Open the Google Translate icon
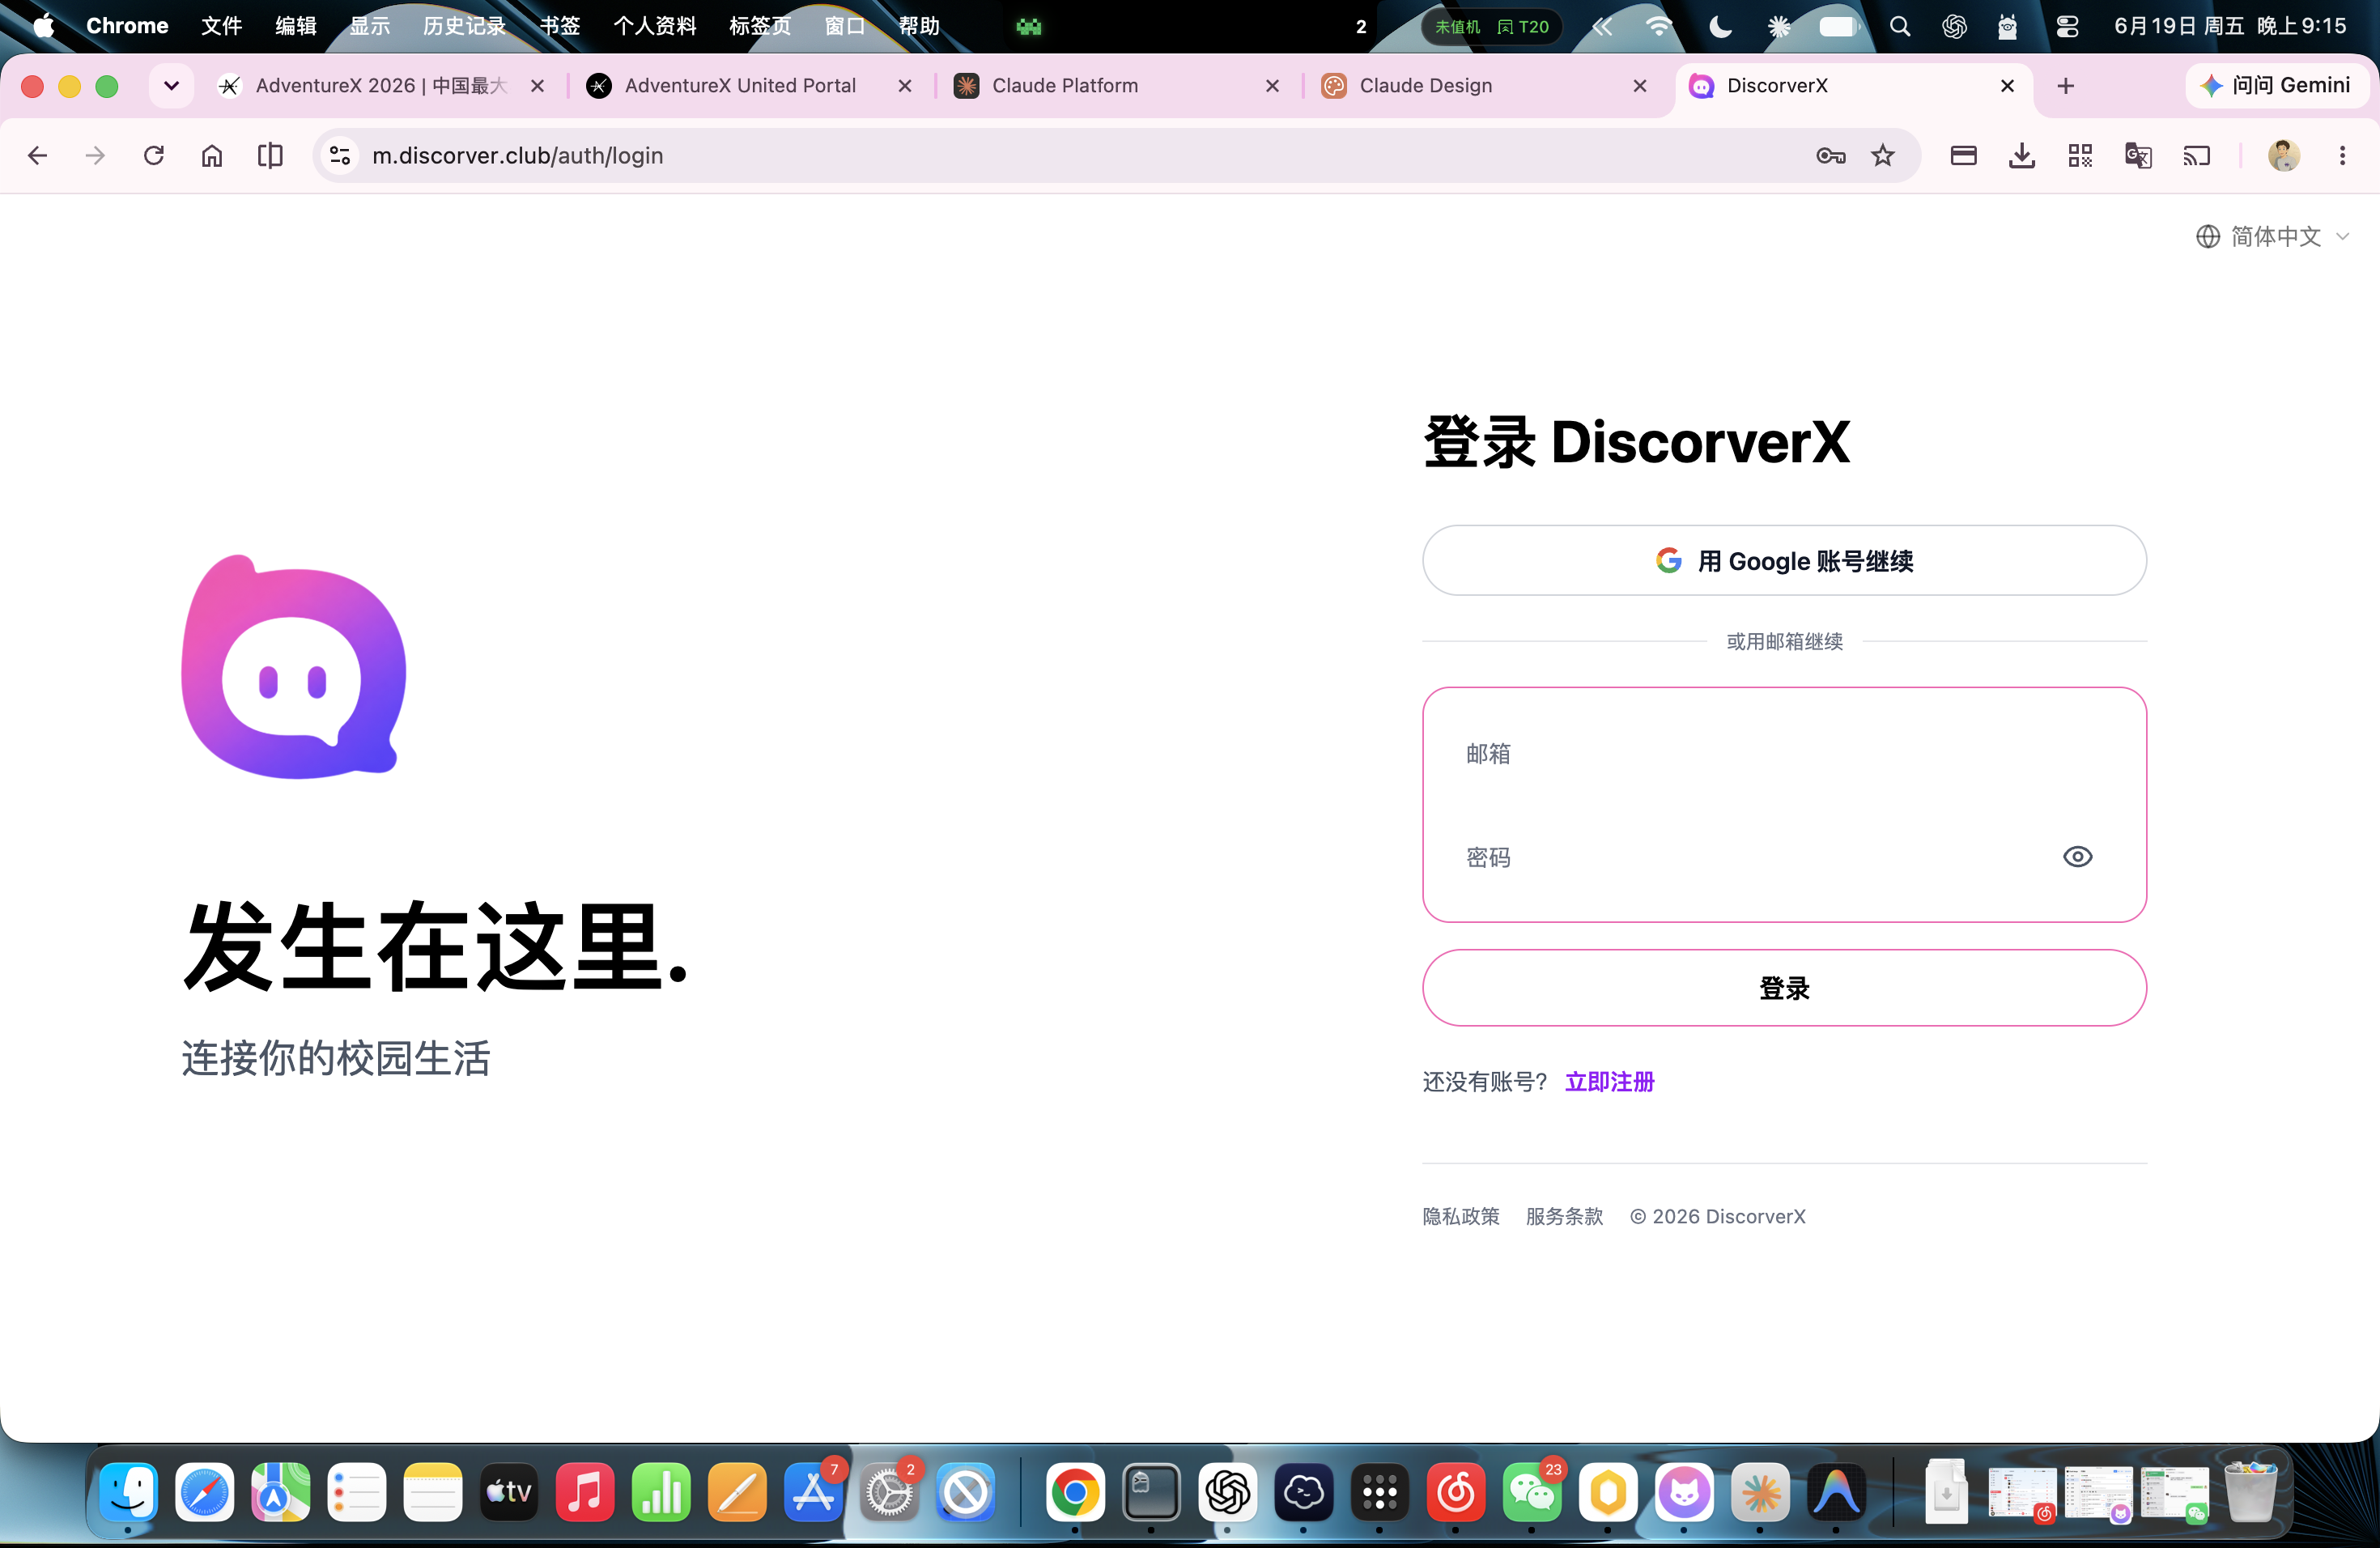This screenshot has width=2380, height=1548. [x=2138, y=156]
